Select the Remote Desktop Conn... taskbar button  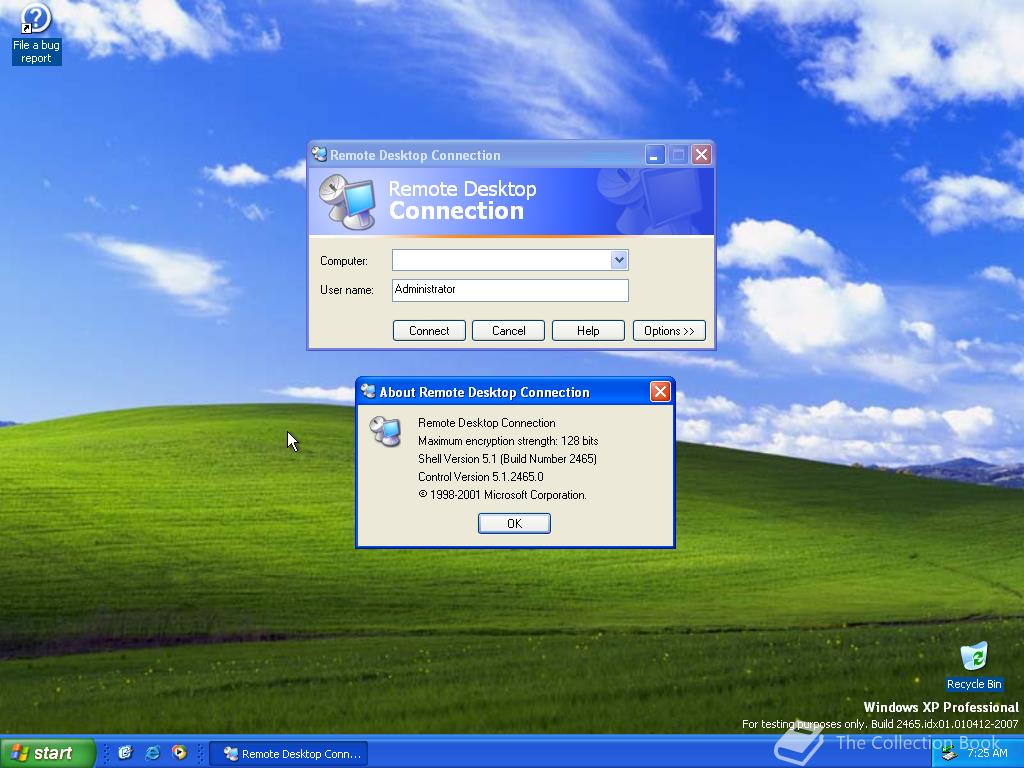[x=289, y=754]
